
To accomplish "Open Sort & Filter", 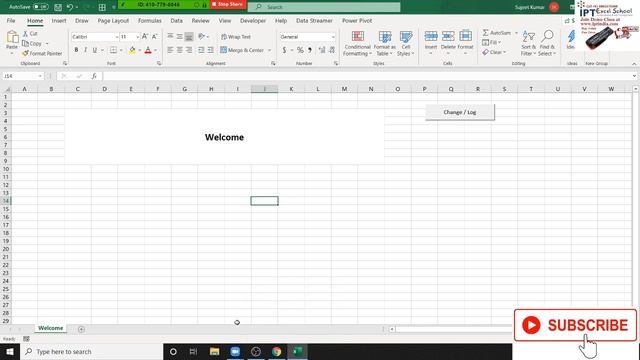I will tap(529, 43).
